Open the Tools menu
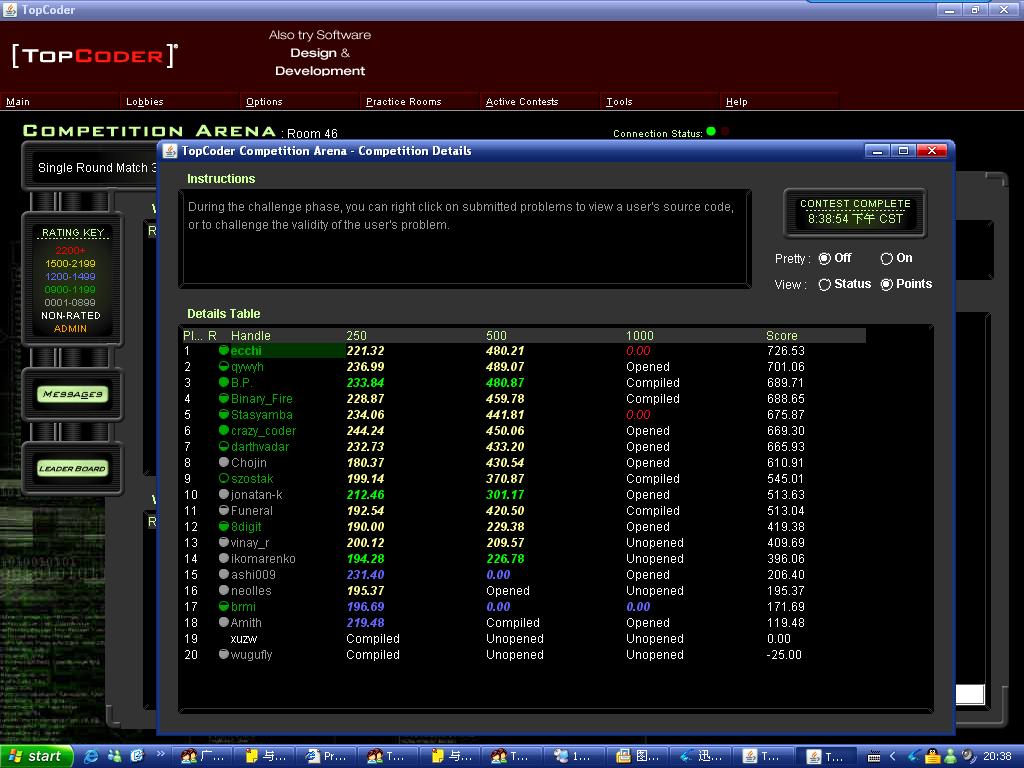The image size is (1024, 768). point(619,102)
